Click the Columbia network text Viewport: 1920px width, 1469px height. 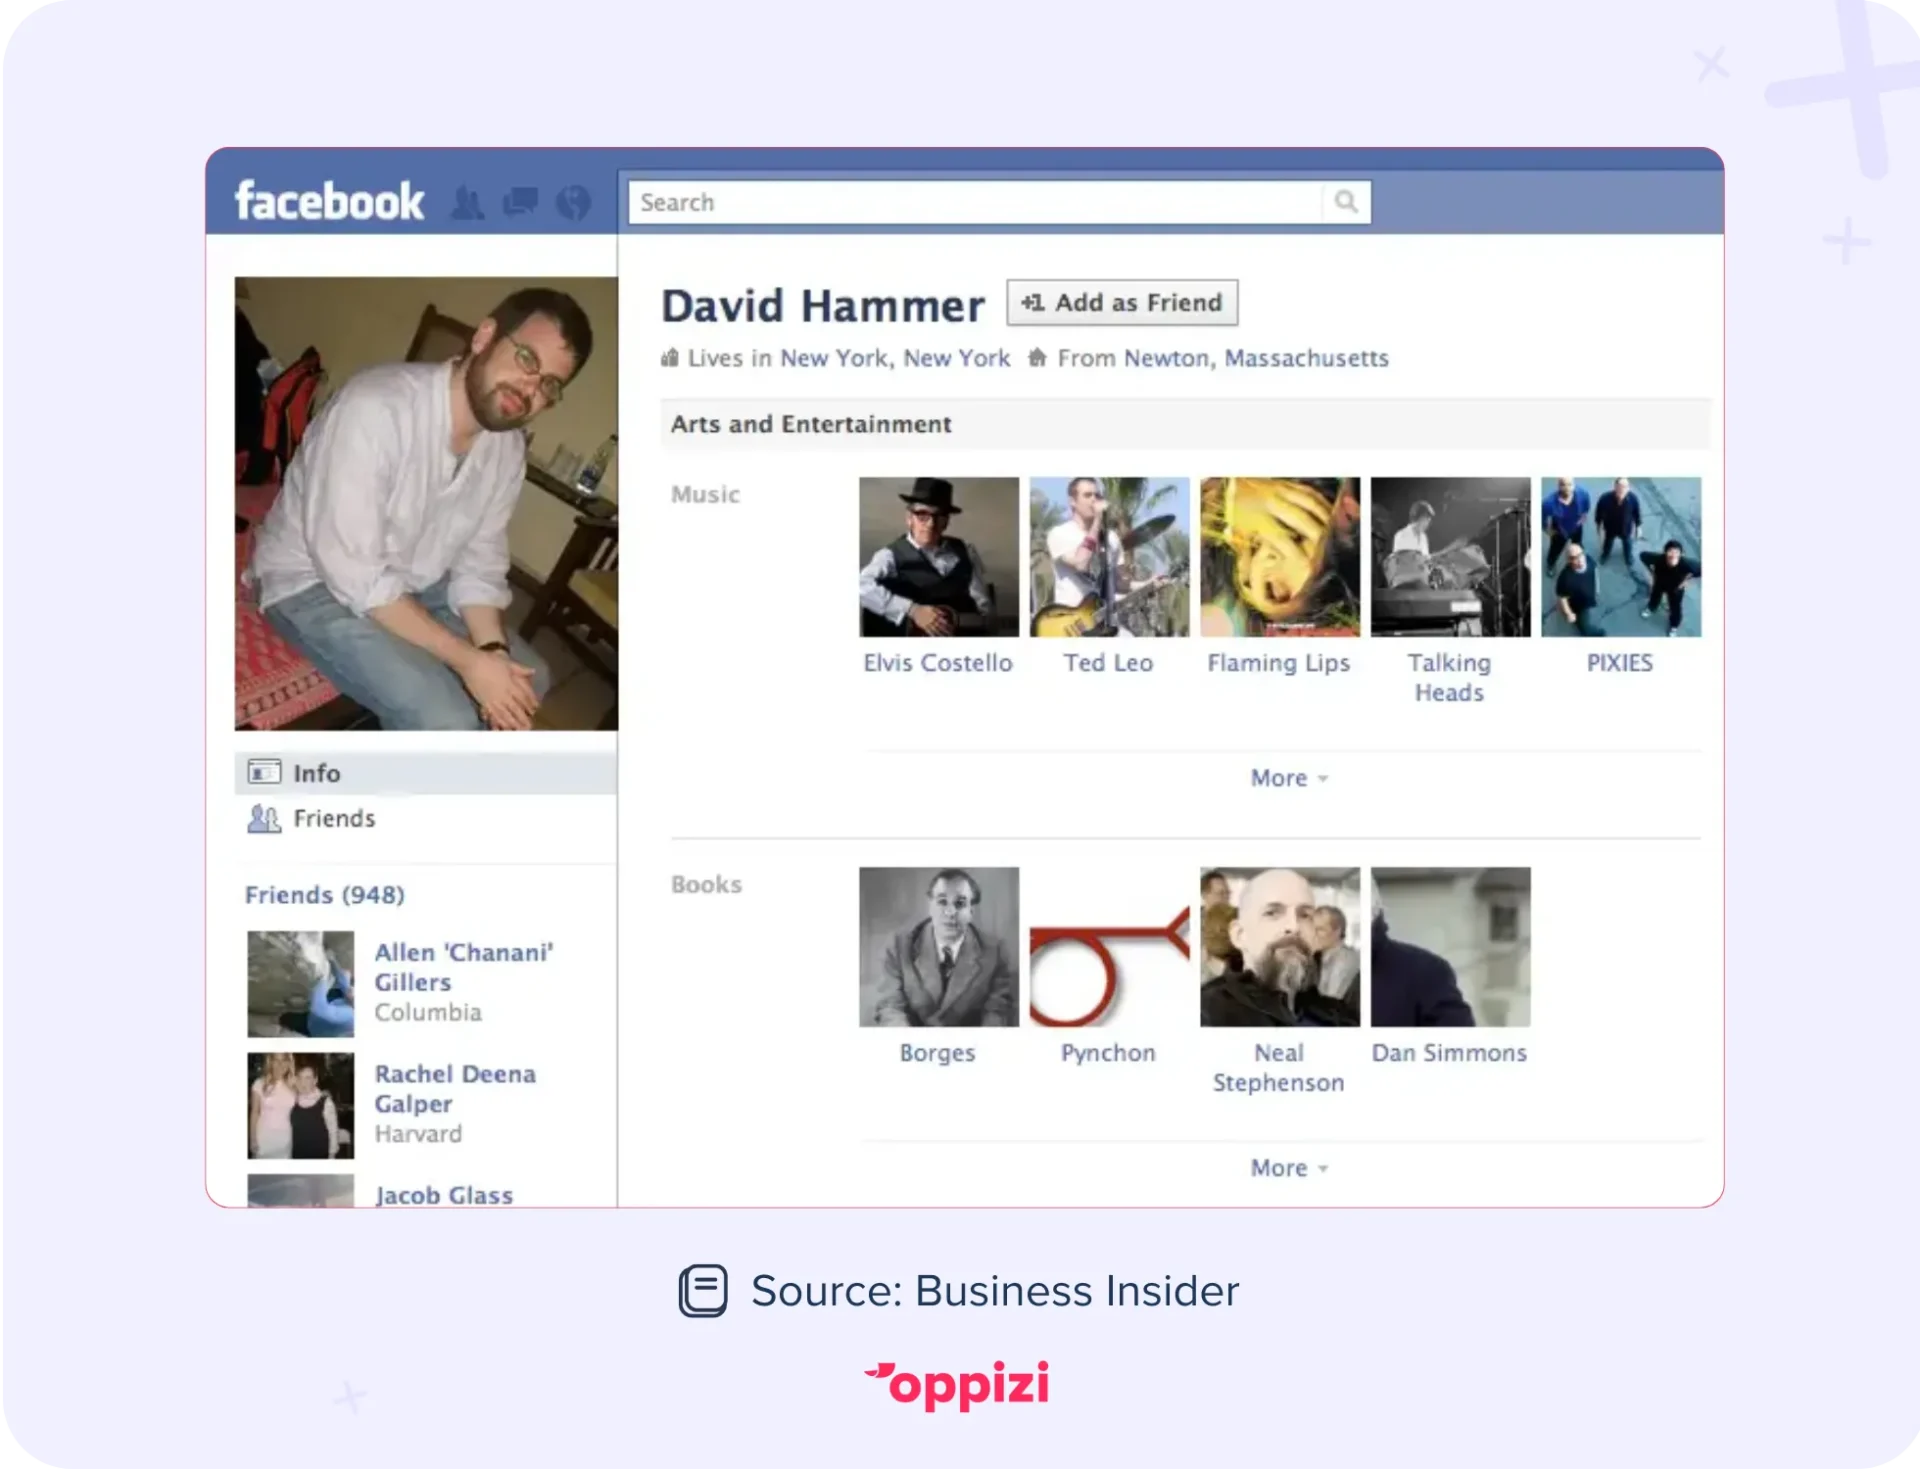click(428, 1012)
